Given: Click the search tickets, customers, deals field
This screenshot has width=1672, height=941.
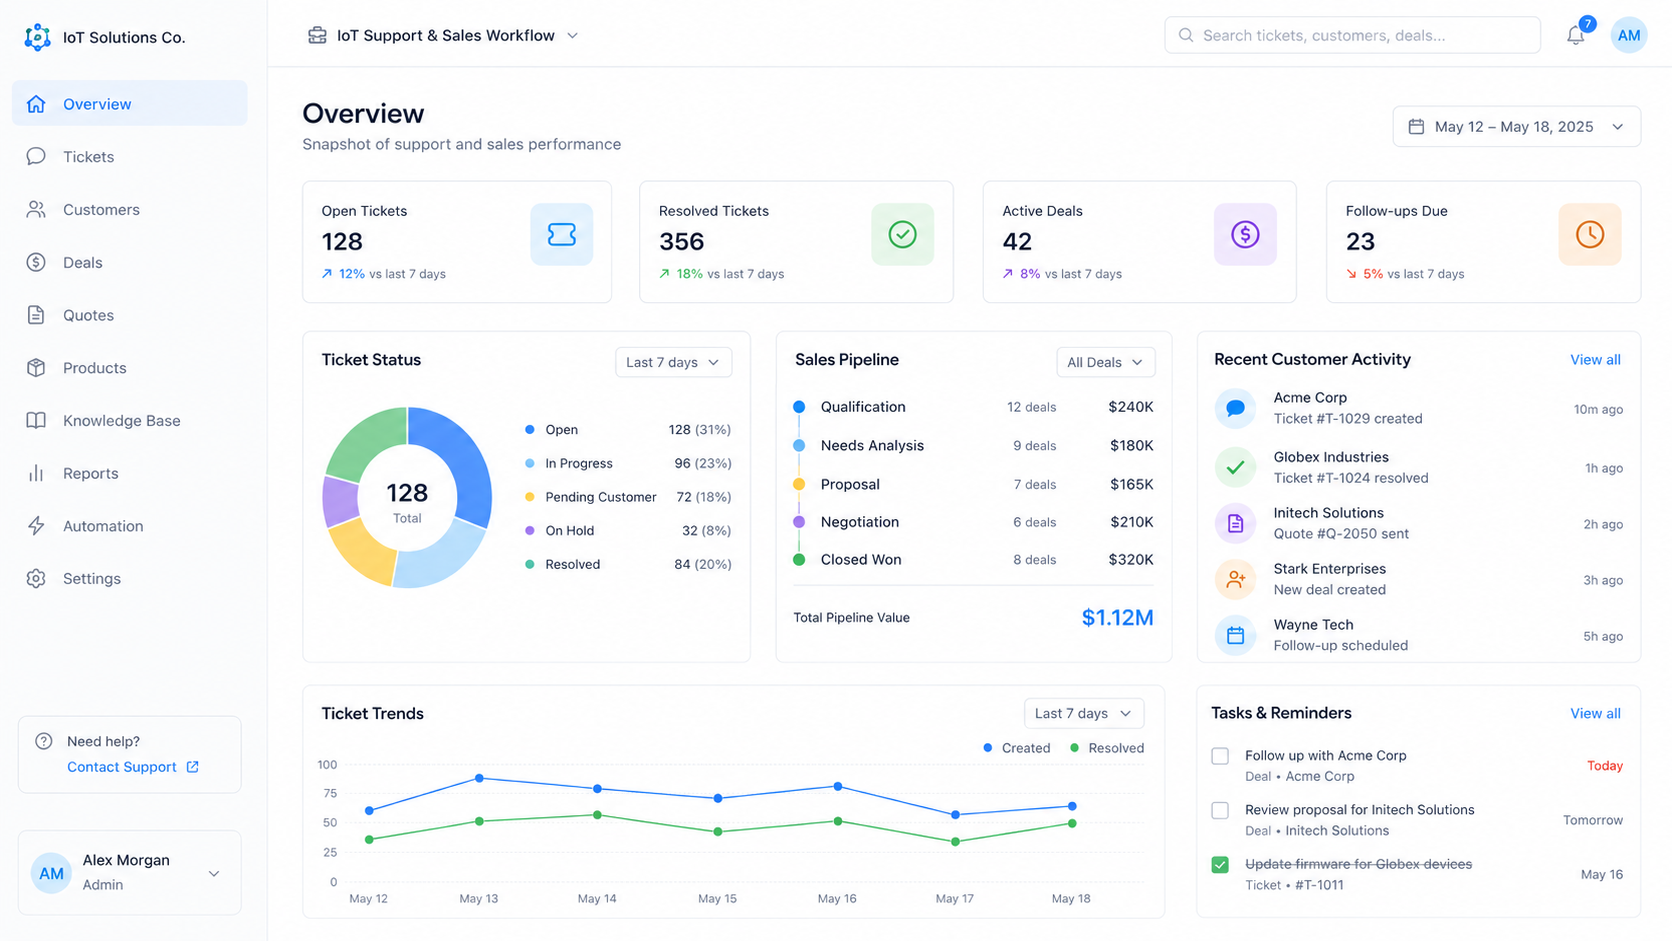Looking at the screenshot, I should [1352, 35].
